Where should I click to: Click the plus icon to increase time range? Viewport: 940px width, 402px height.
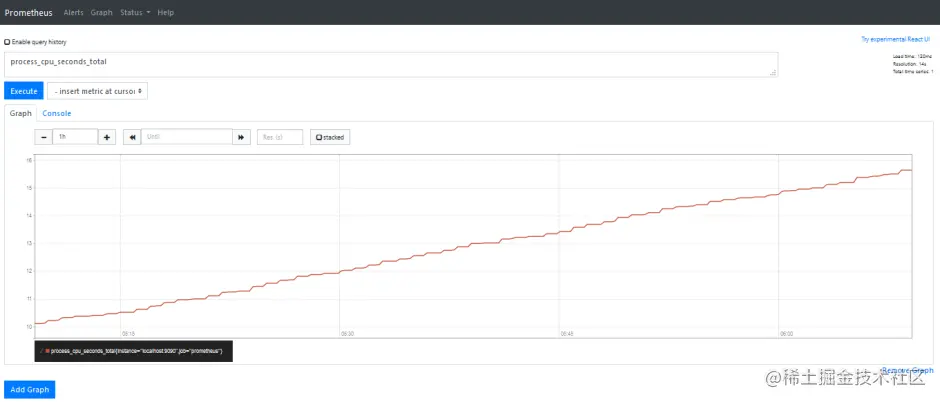click(107, 137)
